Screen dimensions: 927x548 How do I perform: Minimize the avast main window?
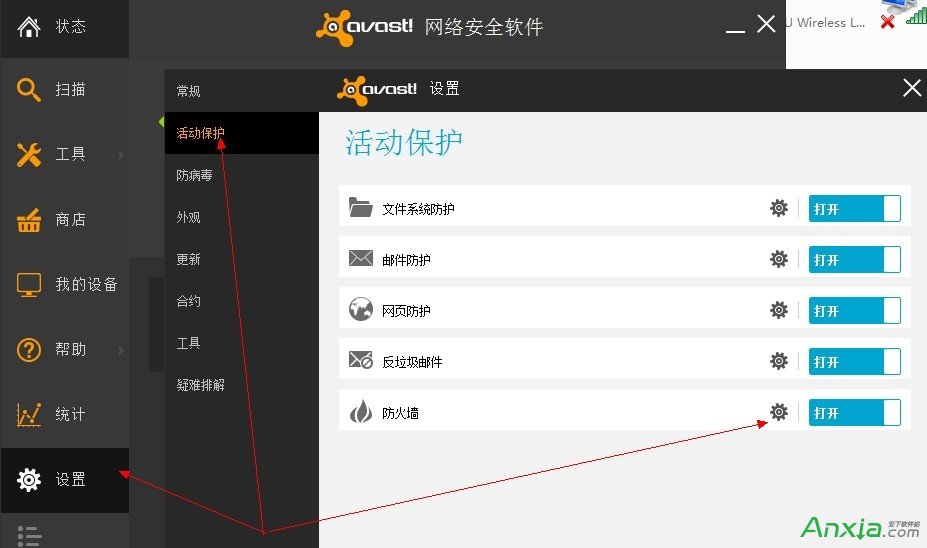click(x=735, y=31)
